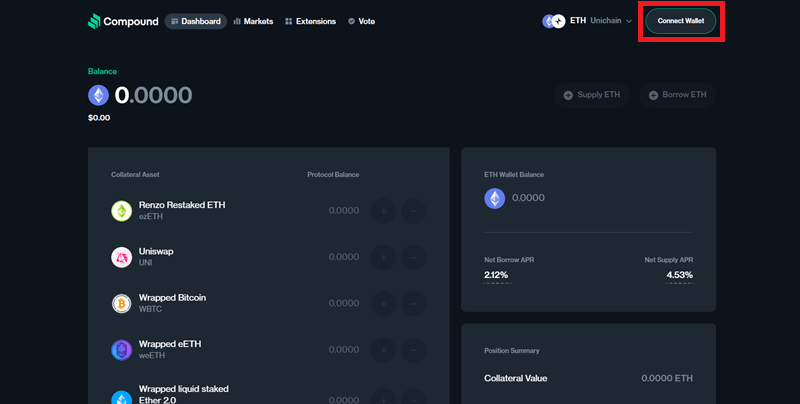800x404 pixels.
Task: Click the 0.0000 ETH collateral value
Action: coord(667,378)
